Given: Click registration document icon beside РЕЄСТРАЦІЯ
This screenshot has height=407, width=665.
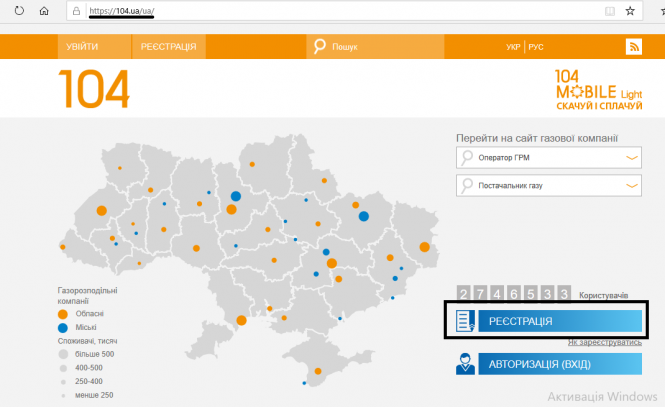Looking at the screenshot, I should [x=465, y=321].
